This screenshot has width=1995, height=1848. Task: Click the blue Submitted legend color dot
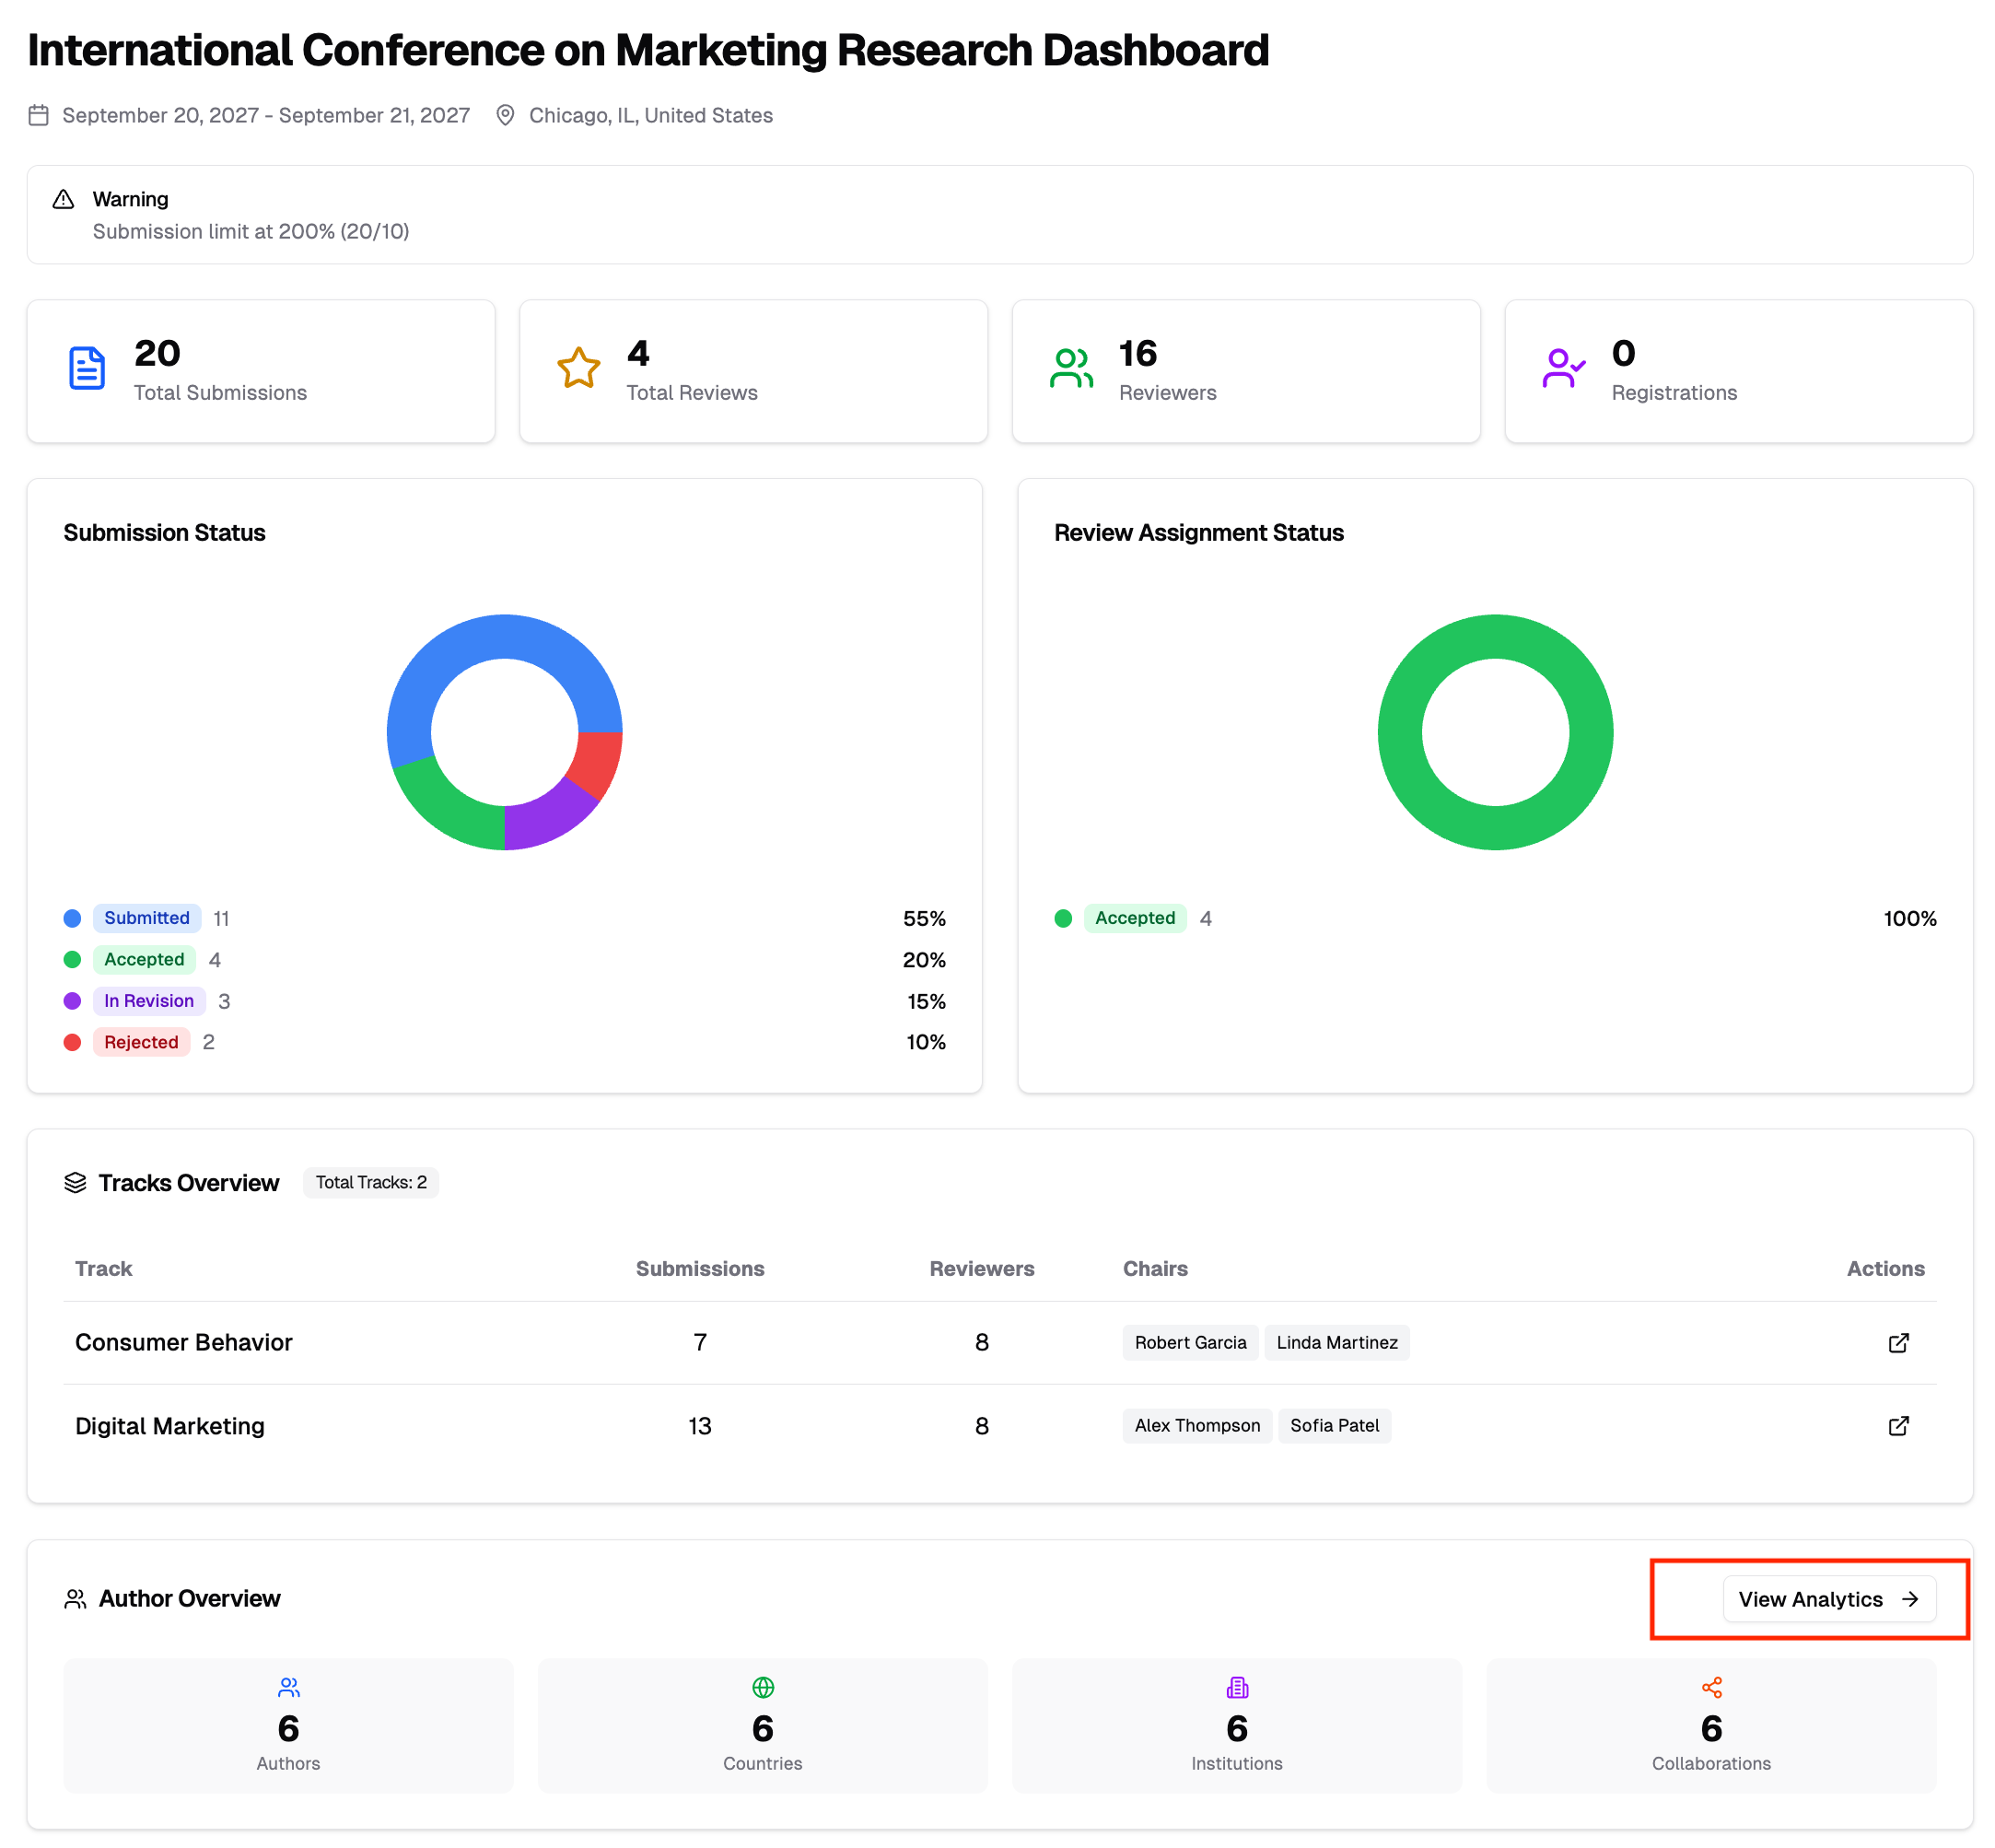point(72,918)
